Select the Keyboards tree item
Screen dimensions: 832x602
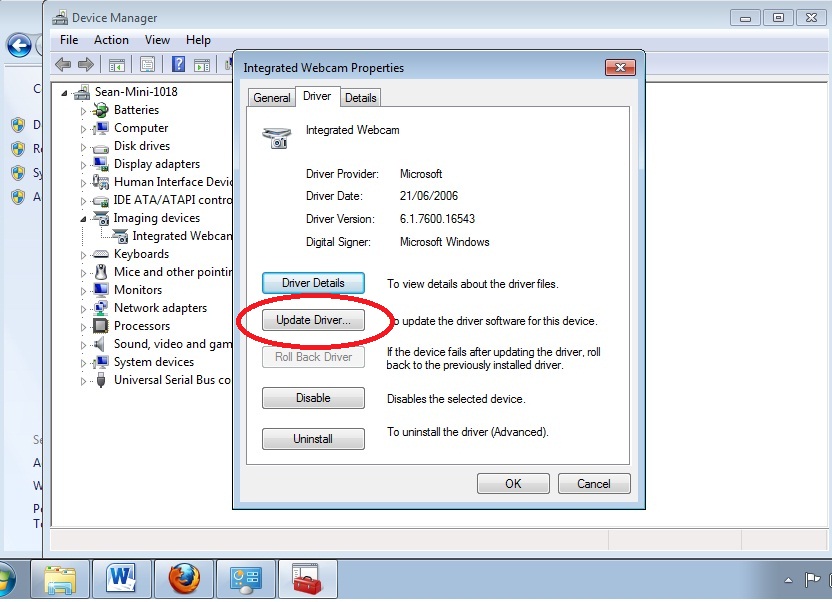tap(140, 253)
